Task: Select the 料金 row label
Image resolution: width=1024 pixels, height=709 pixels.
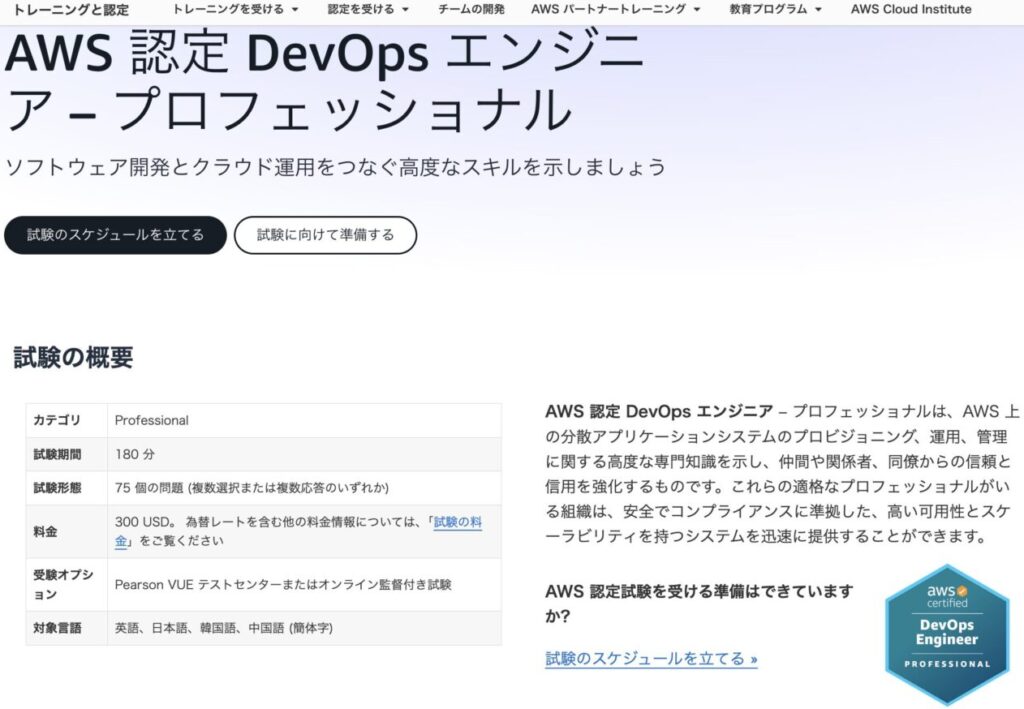Action: coord(45,531)
